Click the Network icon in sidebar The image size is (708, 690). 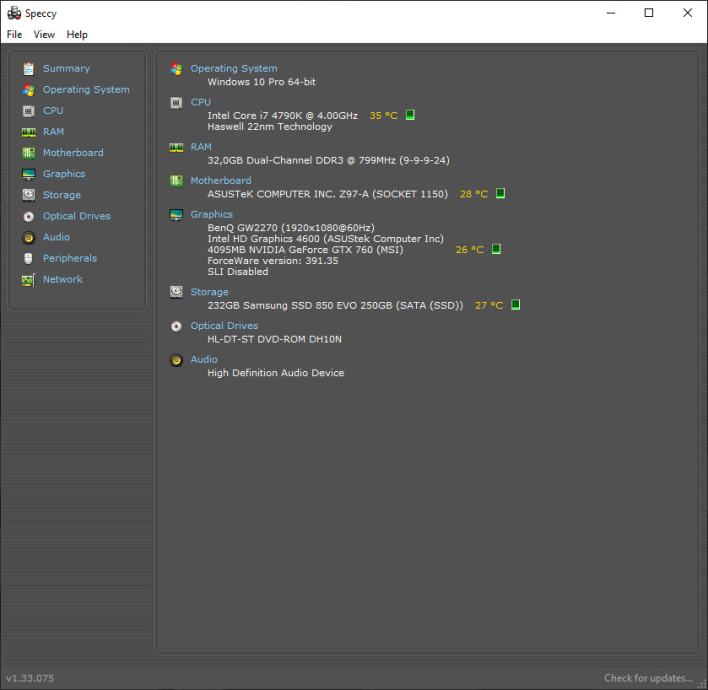coord(28,280)
